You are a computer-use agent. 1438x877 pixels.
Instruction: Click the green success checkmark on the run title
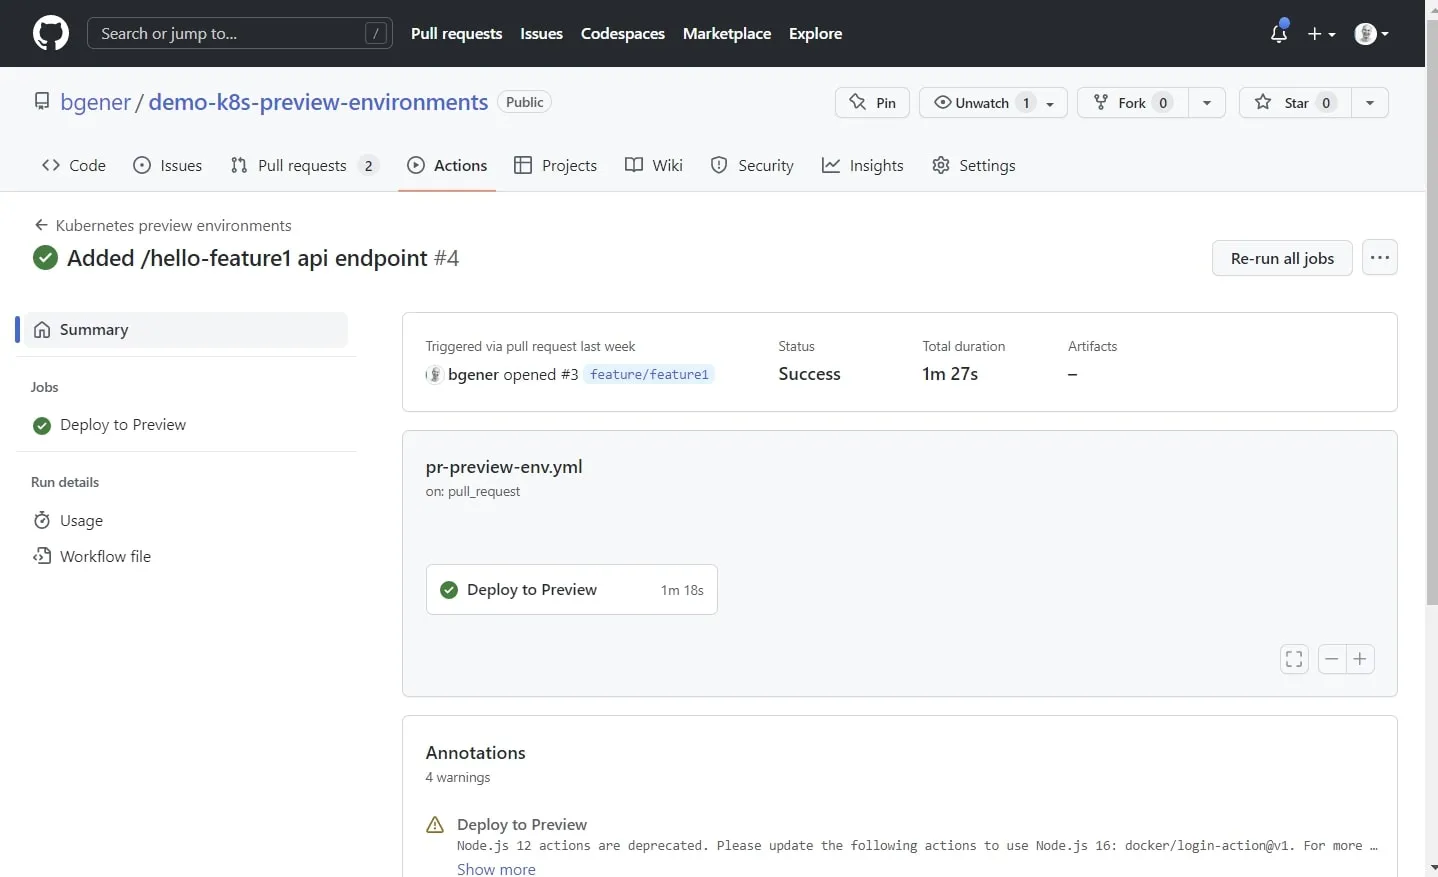coord(45,258)
